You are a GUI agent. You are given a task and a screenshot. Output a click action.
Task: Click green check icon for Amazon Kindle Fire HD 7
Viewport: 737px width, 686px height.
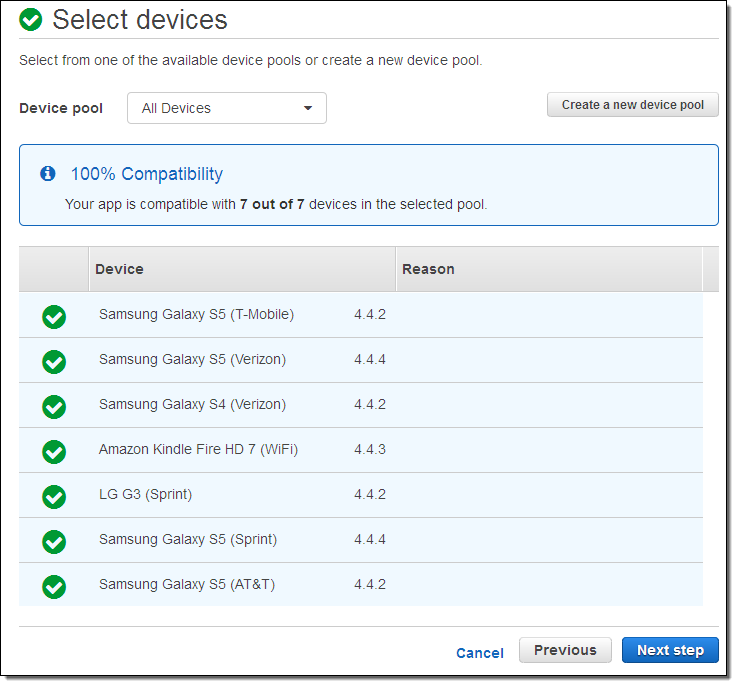click(x=54, y=451)
